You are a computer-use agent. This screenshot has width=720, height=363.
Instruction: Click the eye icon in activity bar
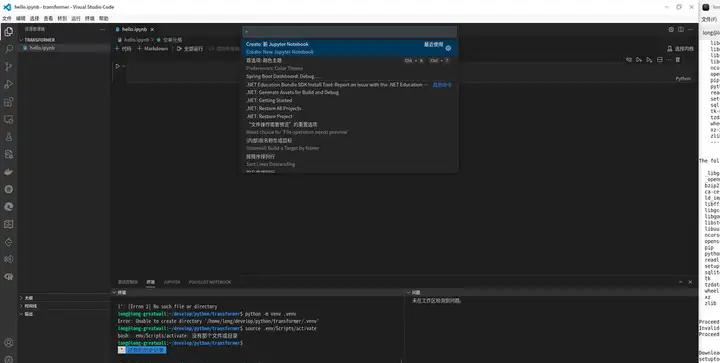[x=9, y=277]
